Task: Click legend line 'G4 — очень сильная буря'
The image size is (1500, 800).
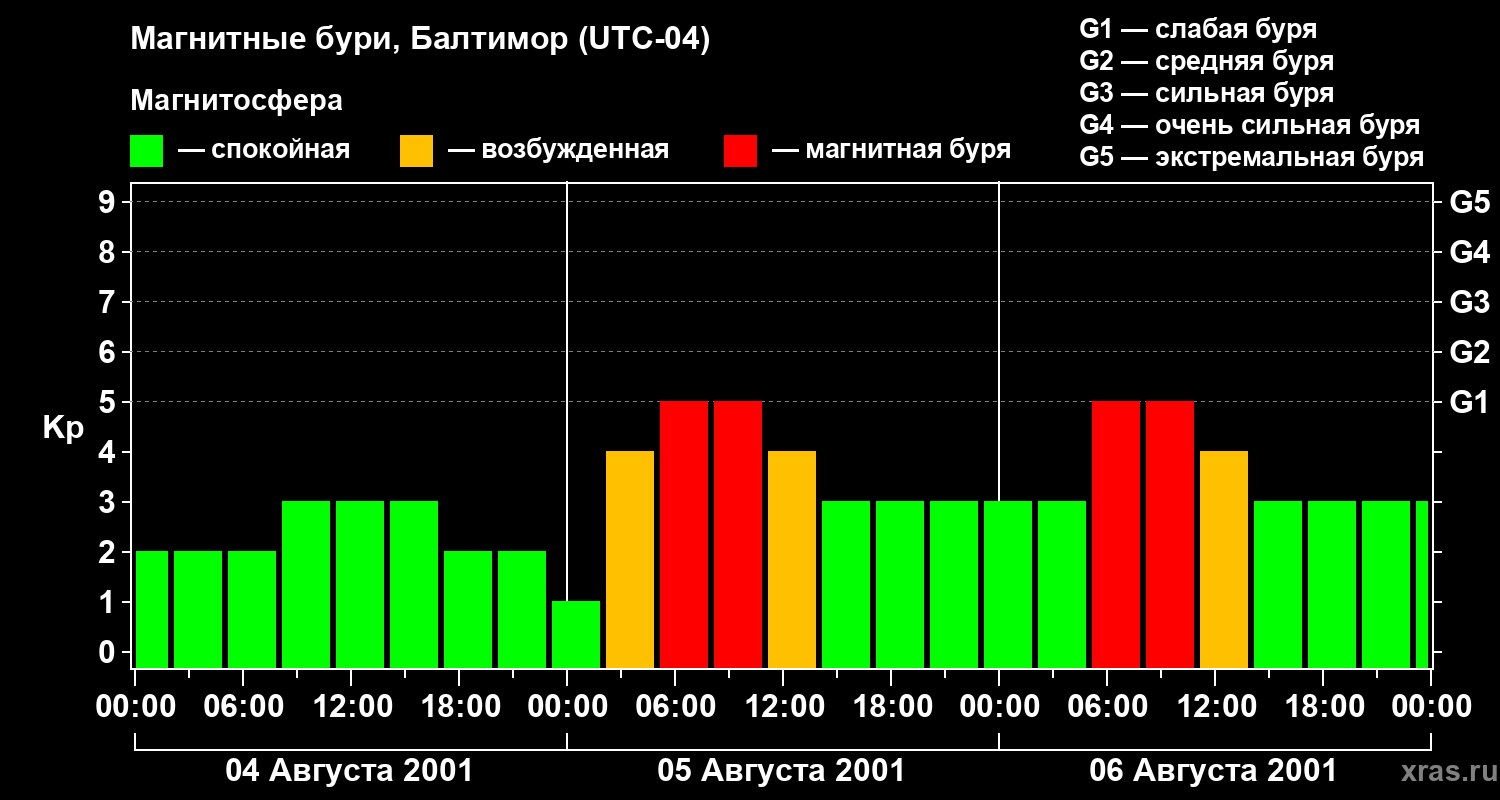Action: [1249, 125]
